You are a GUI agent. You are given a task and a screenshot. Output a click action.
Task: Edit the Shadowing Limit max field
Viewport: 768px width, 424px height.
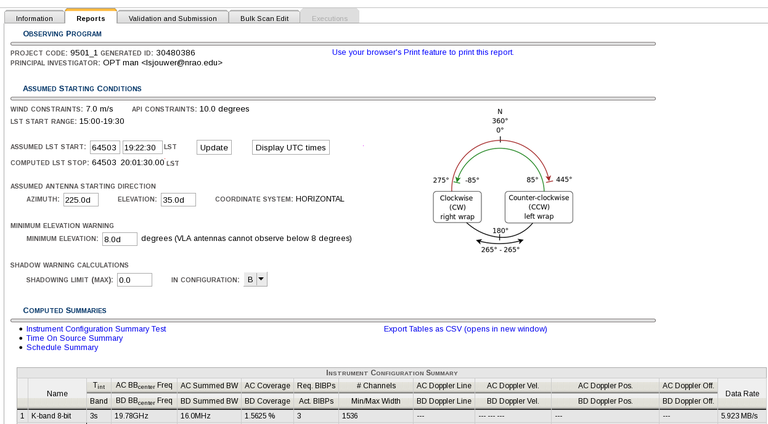point(133,280)
